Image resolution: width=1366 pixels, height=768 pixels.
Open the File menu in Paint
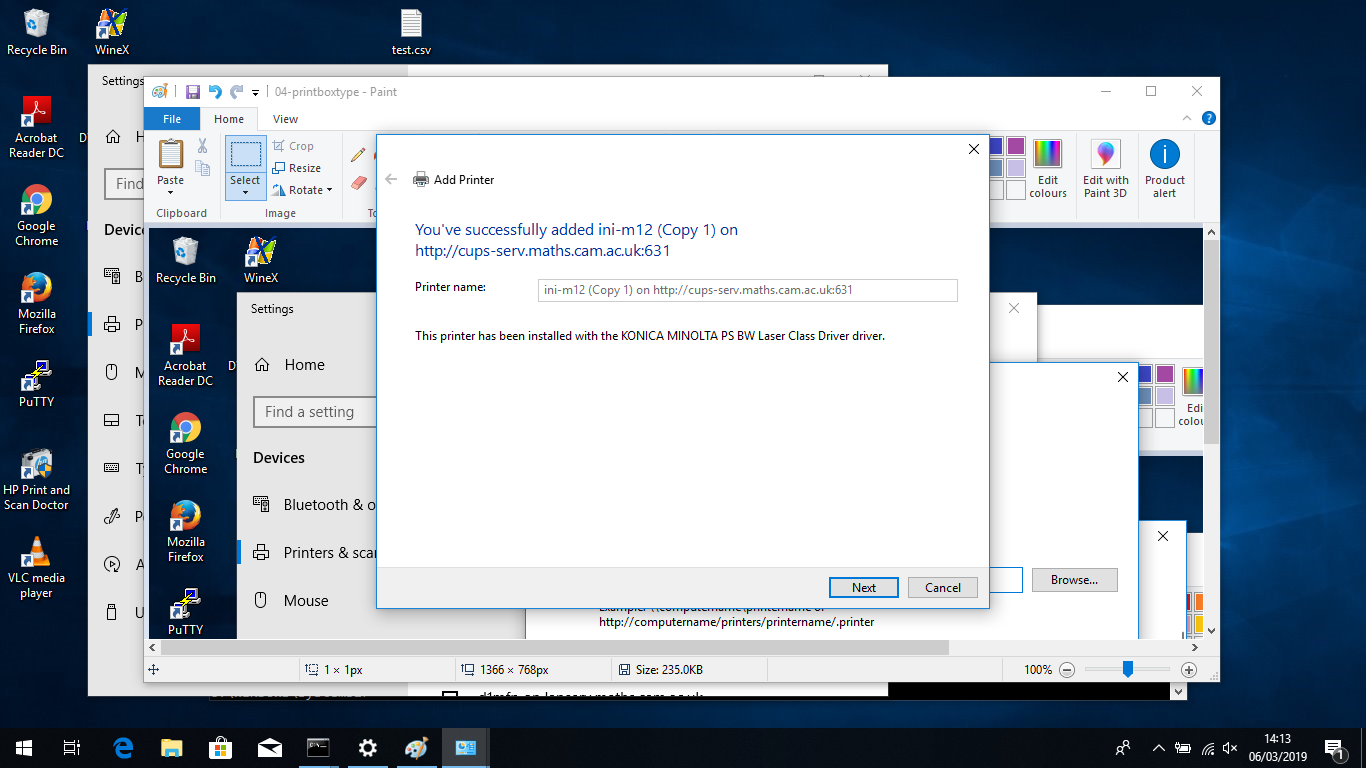[172, 119]
